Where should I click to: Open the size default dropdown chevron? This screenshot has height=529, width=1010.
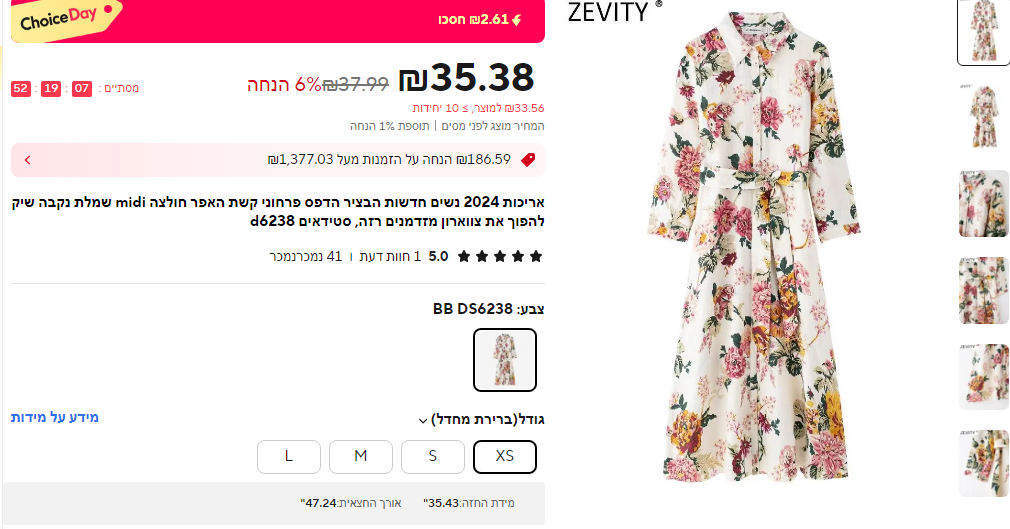423,420
